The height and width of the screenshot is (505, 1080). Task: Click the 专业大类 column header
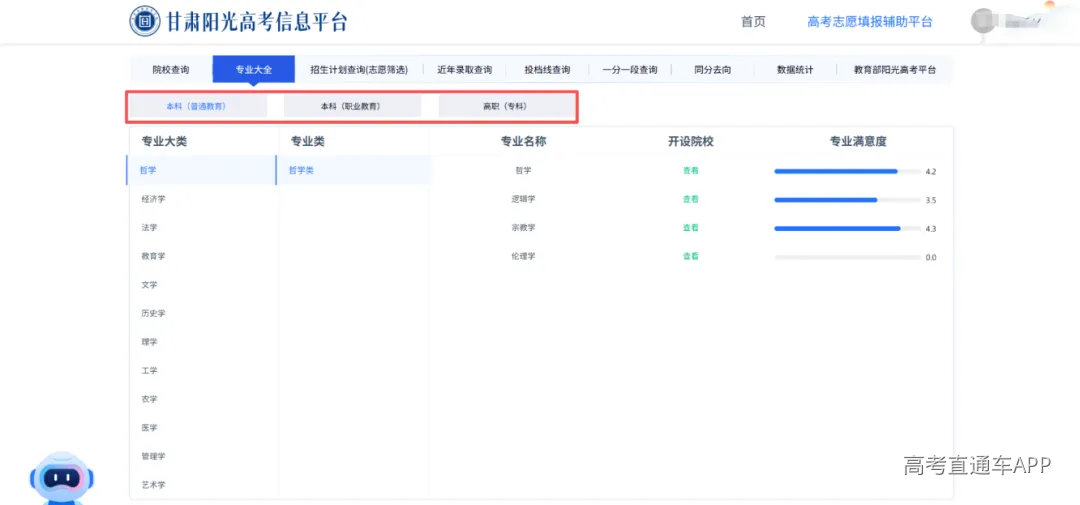[x=164, y=141]
